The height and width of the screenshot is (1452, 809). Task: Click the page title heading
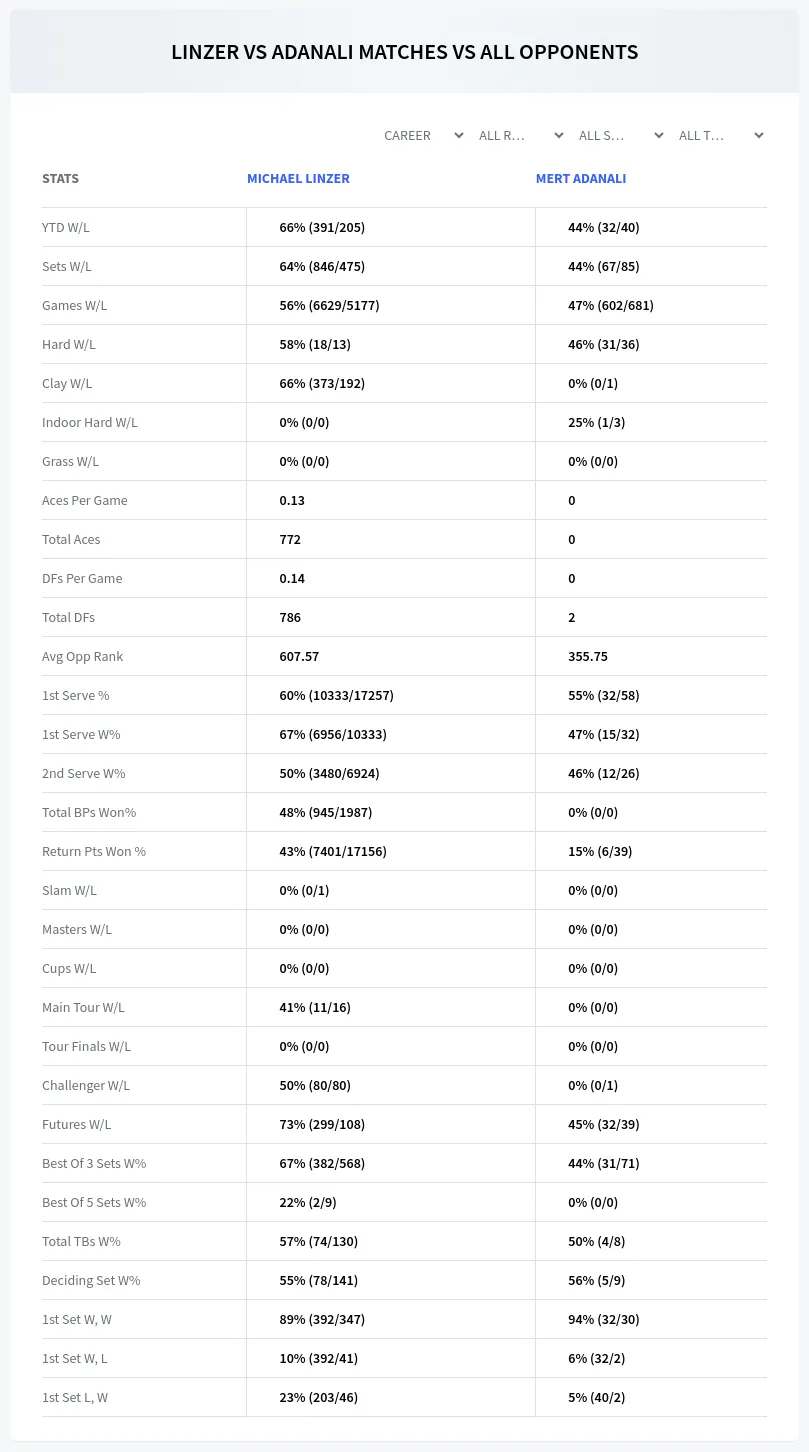coord(404,52)
